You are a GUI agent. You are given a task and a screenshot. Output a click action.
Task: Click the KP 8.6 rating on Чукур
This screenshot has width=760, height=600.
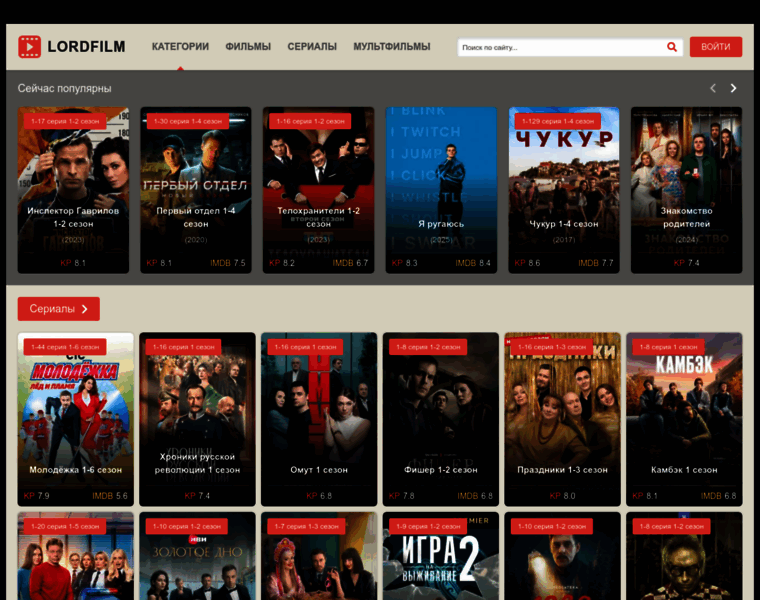point(527,263)
